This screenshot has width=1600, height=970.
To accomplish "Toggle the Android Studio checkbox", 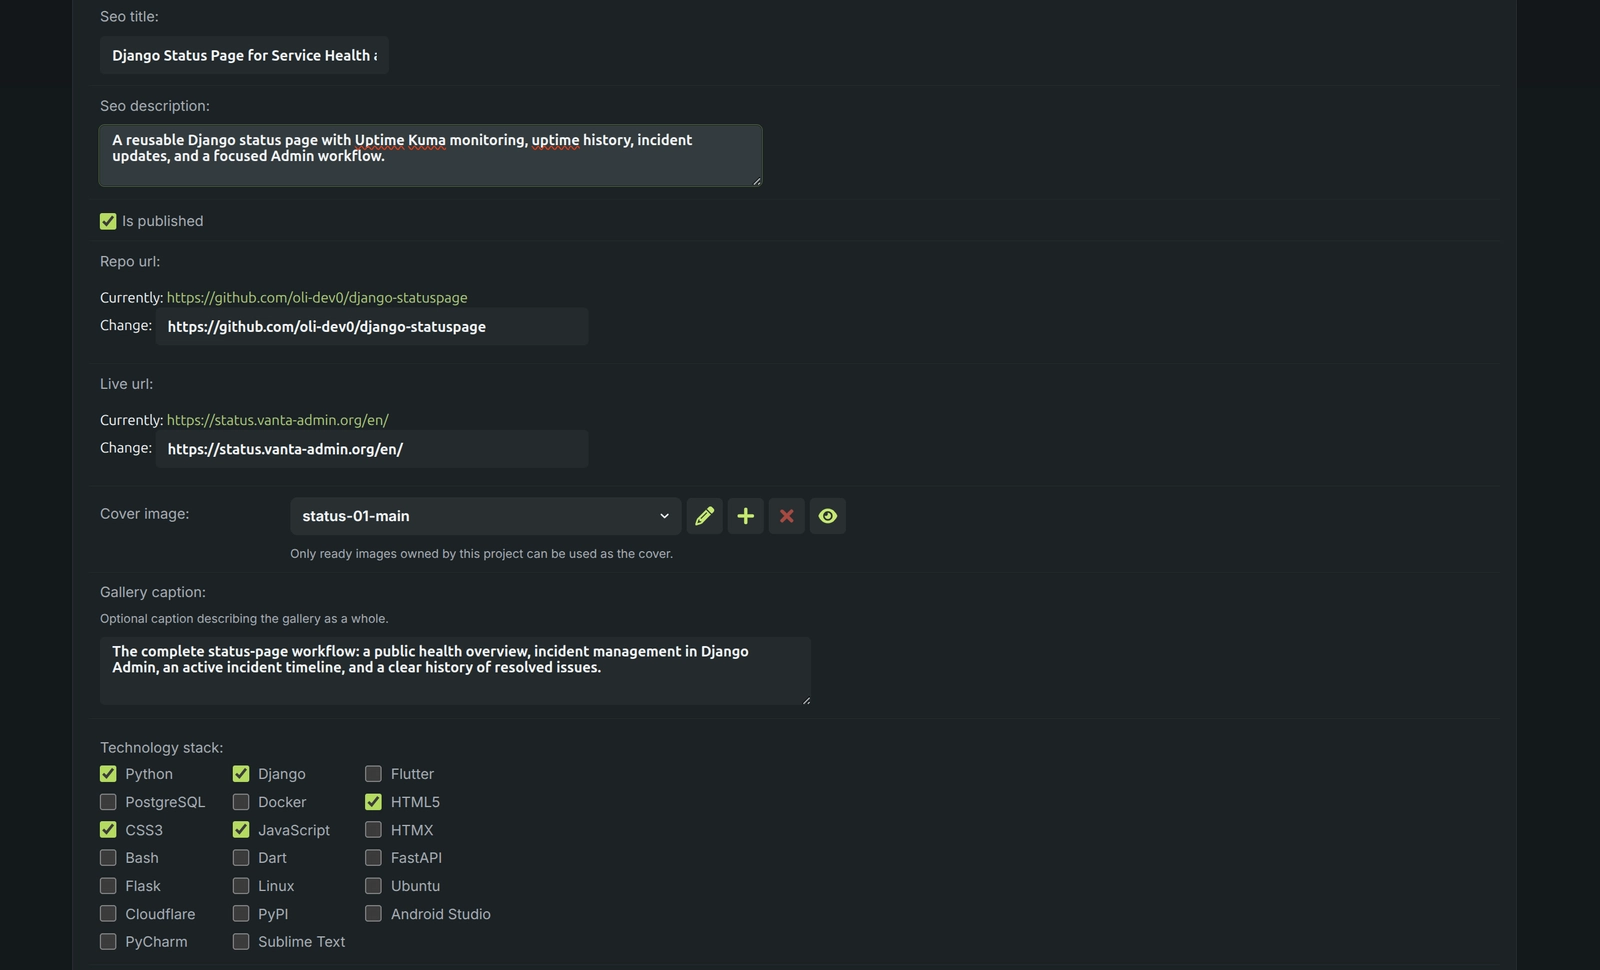I will pos(373,914).
